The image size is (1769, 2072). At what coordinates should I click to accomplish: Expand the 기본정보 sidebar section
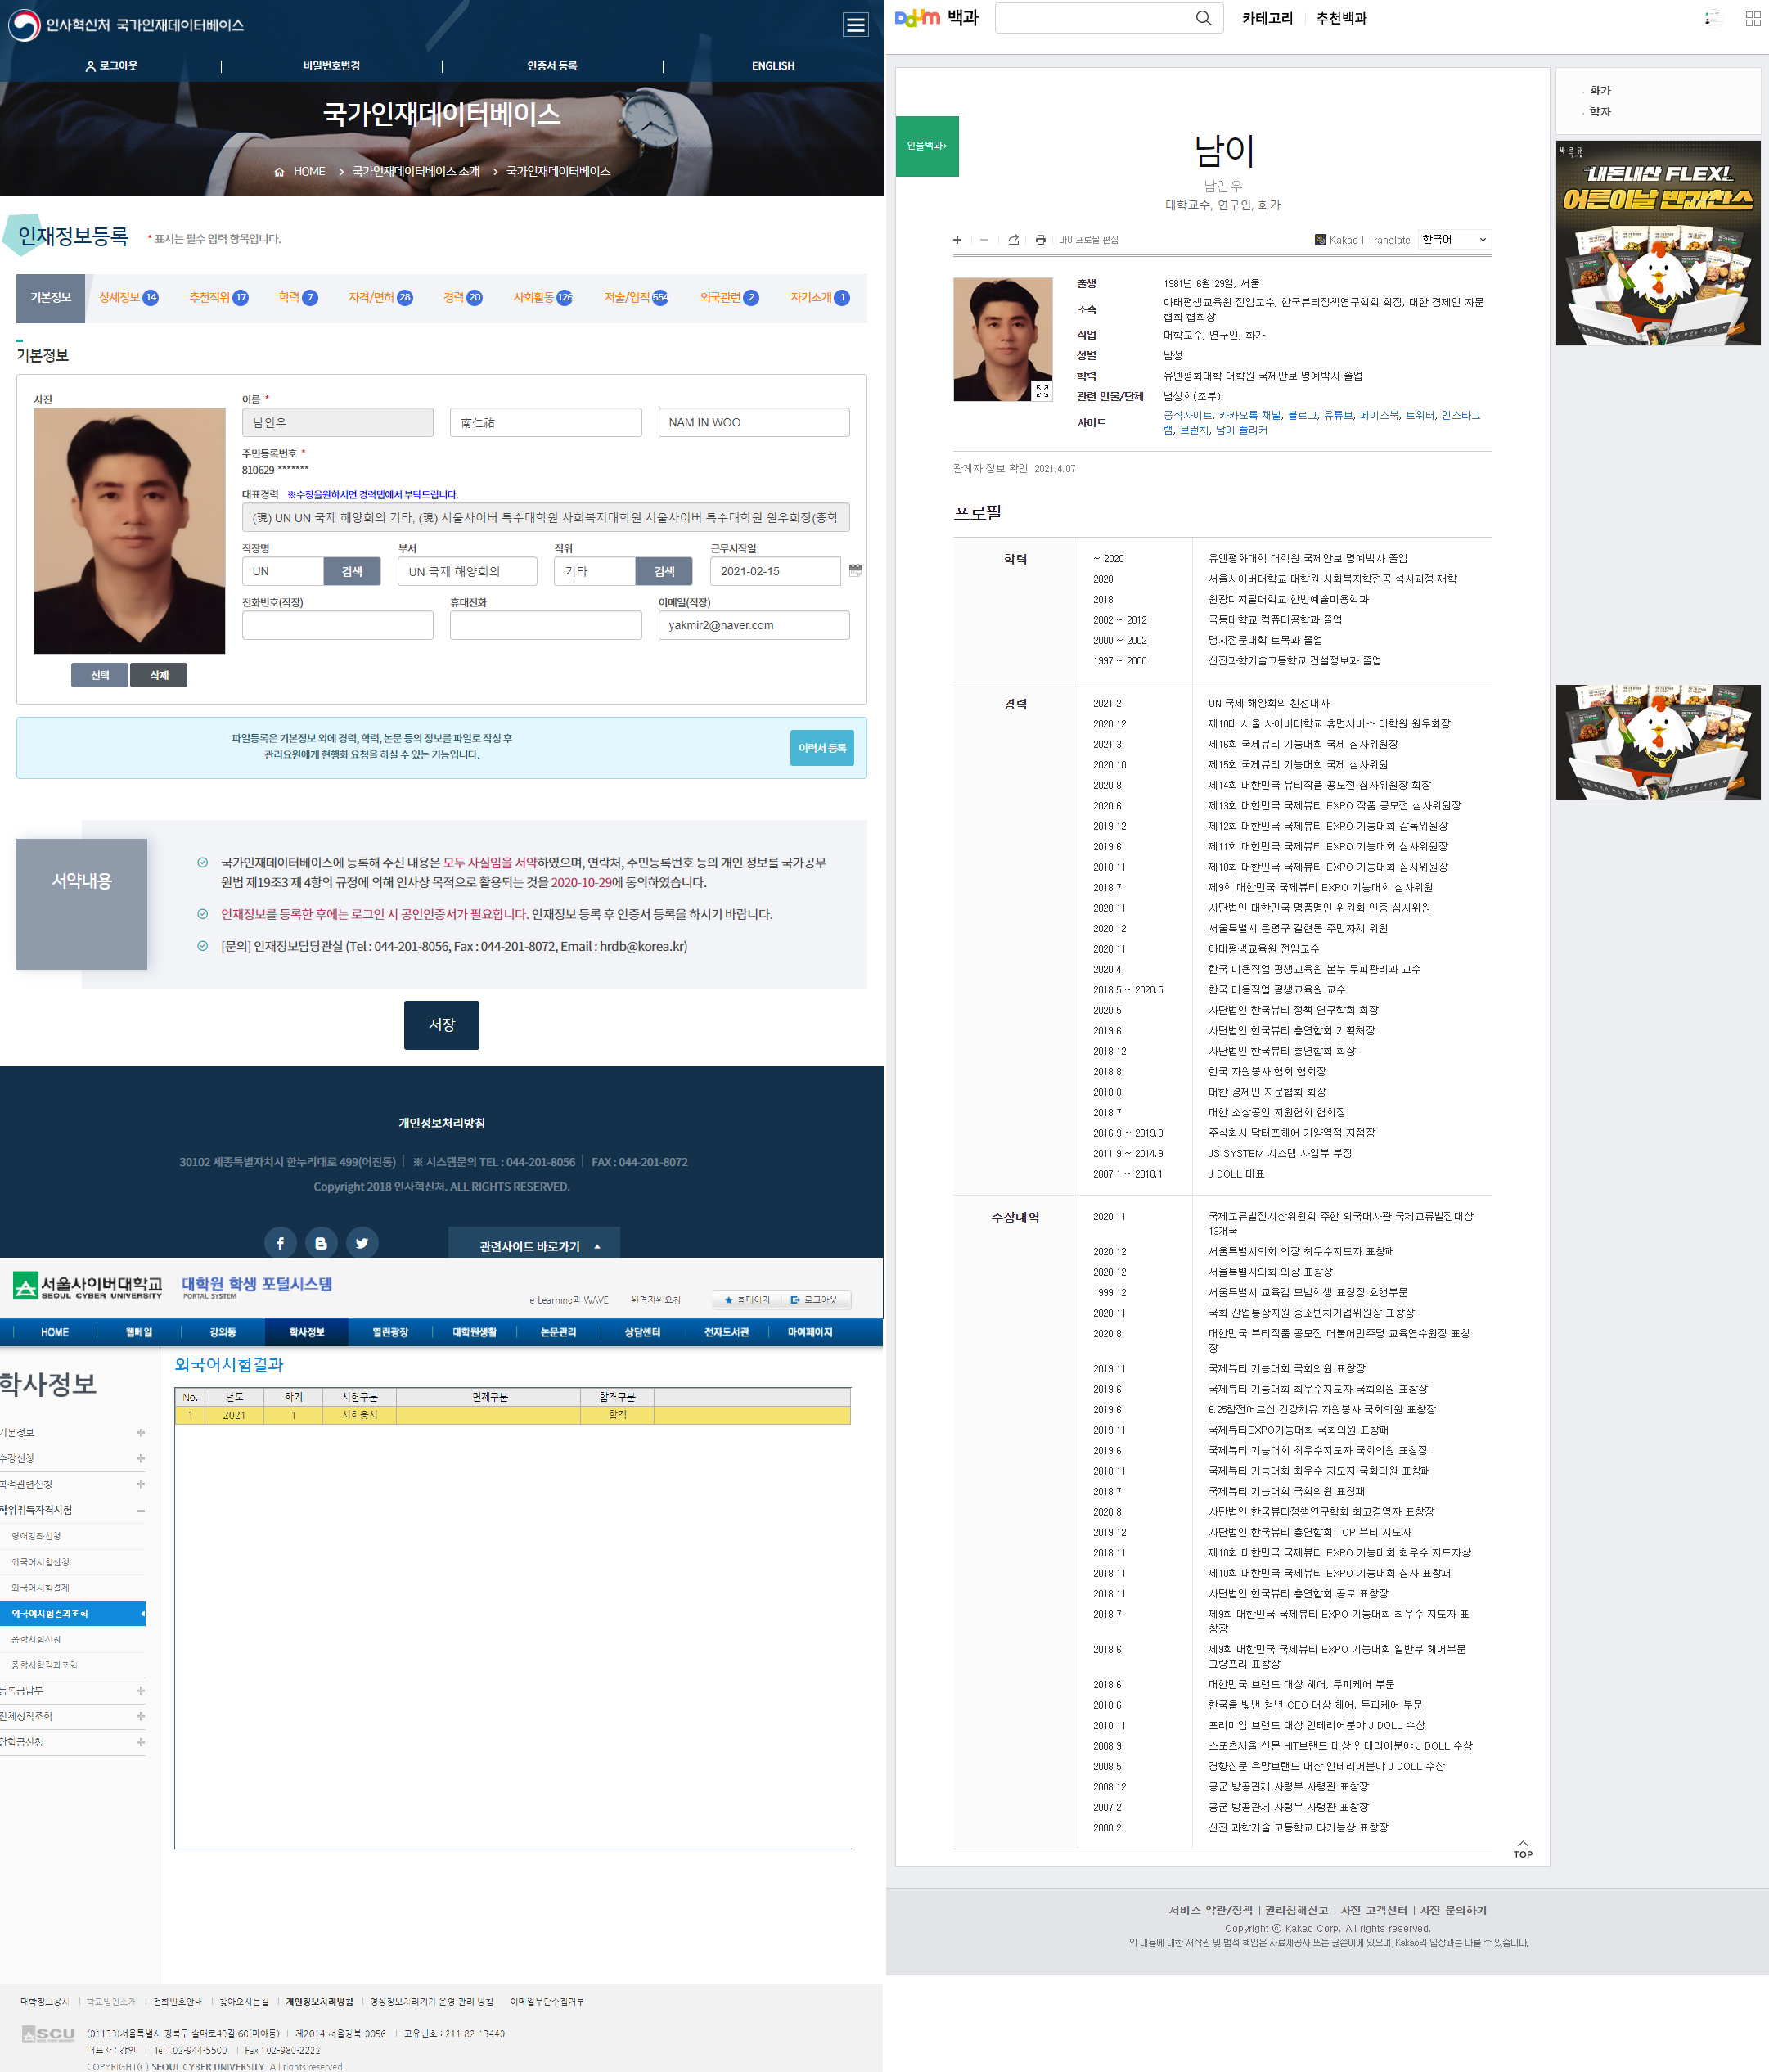point(140,1432)
